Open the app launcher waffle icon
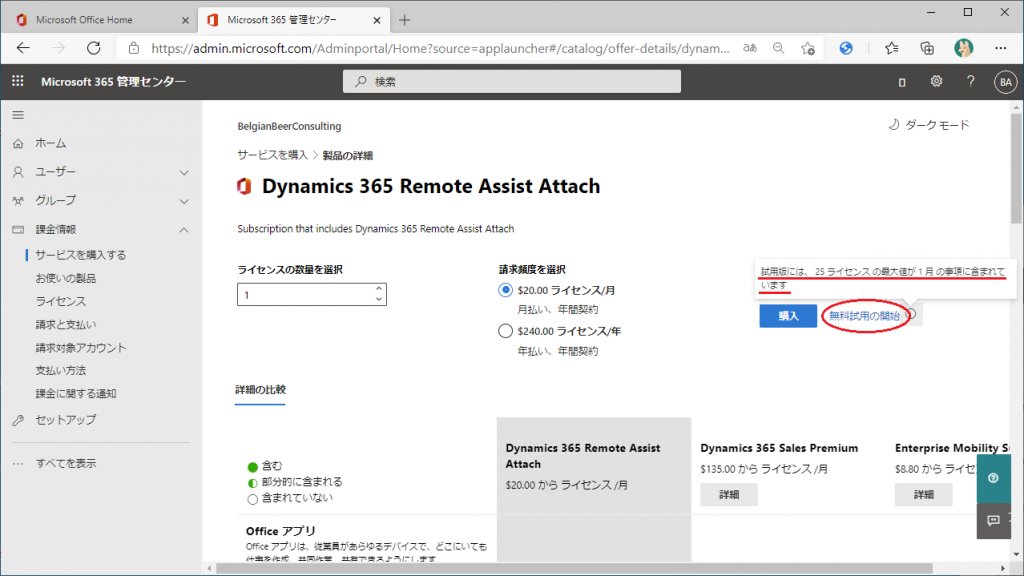The height and width of the screenshot is (576, 1024). (18, 81)
